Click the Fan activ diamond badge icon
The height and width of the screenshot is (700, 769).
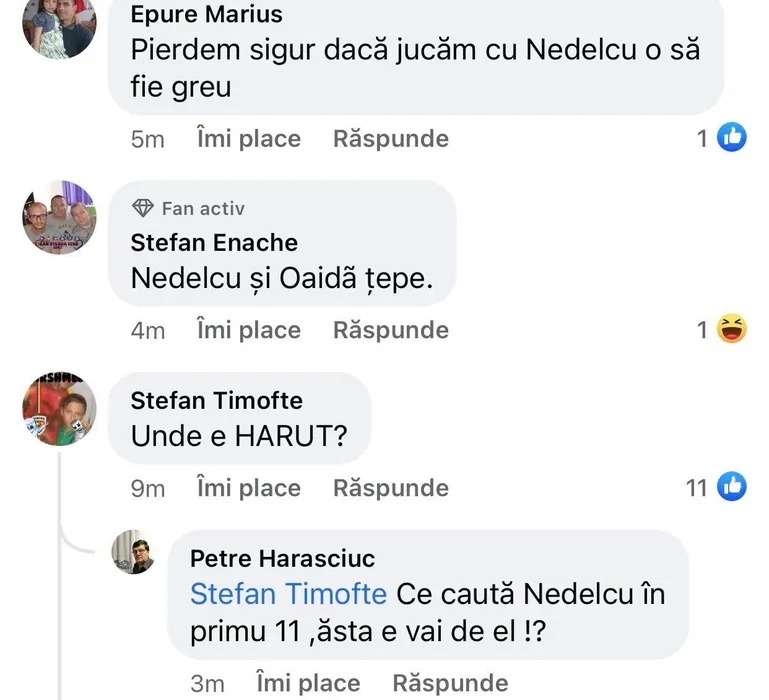pyautogui.click(x=144, y=208)
